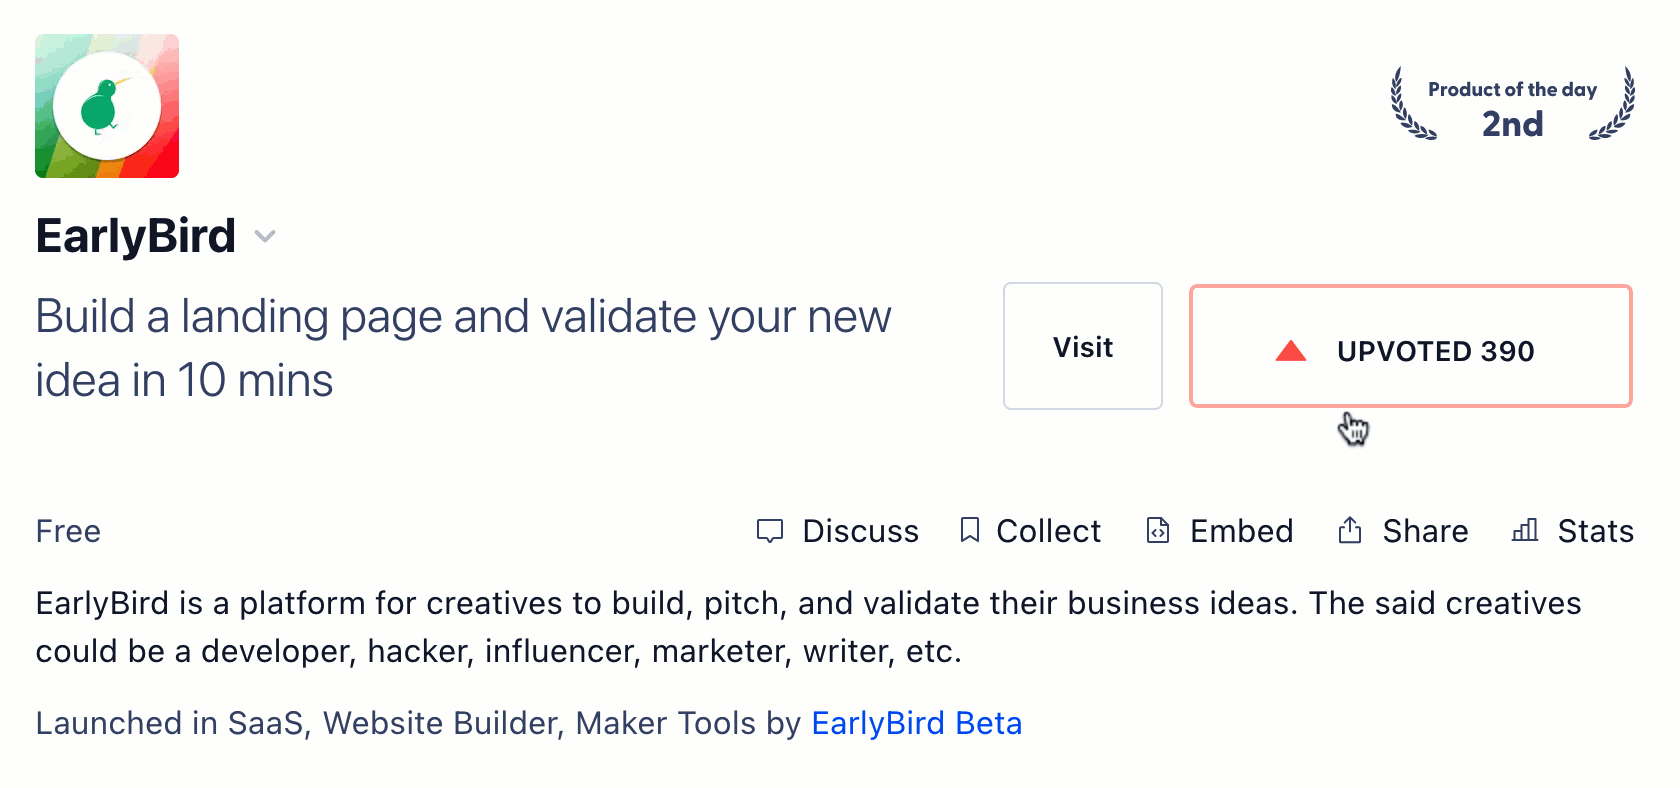Viewport: 1680px width, 788px height.
Task: Open the Share option
Action: point(1426,531)
